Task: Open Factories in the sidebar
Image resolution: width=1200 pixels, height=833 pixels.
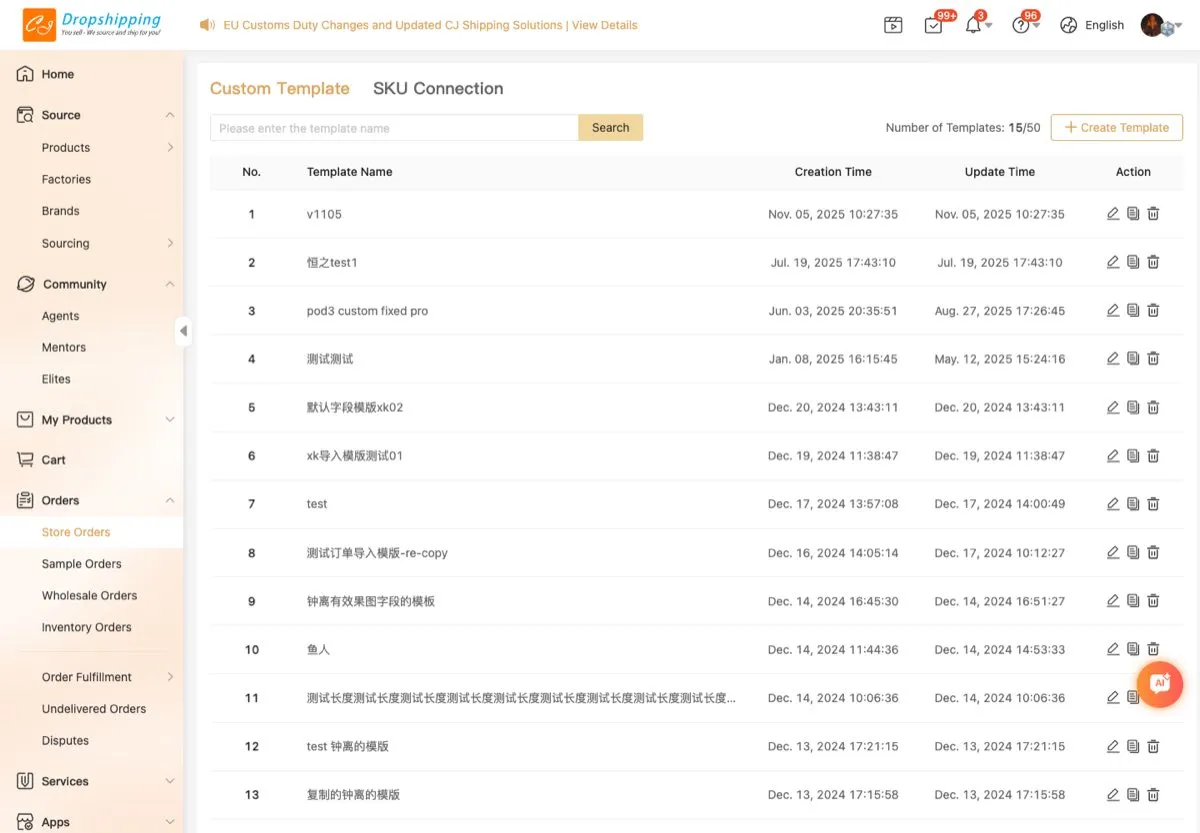Action: (66, 179)
